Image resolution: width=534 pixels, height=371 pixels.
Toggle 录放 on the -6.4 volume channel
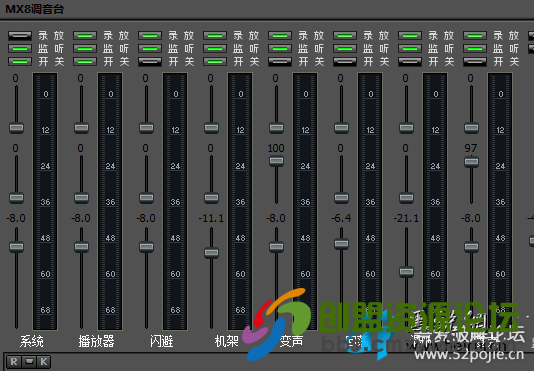coord(345,35)
